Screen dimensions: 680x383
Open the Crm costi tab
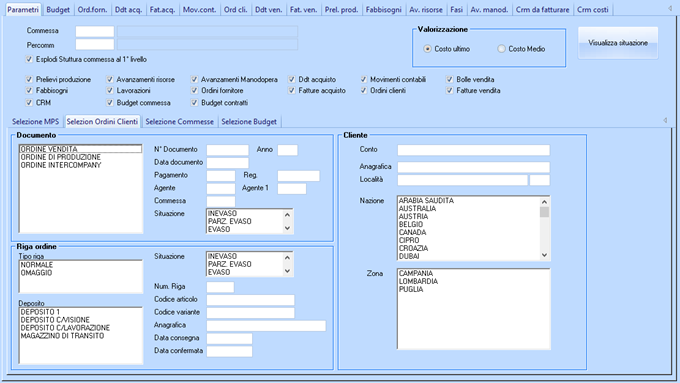592,10
